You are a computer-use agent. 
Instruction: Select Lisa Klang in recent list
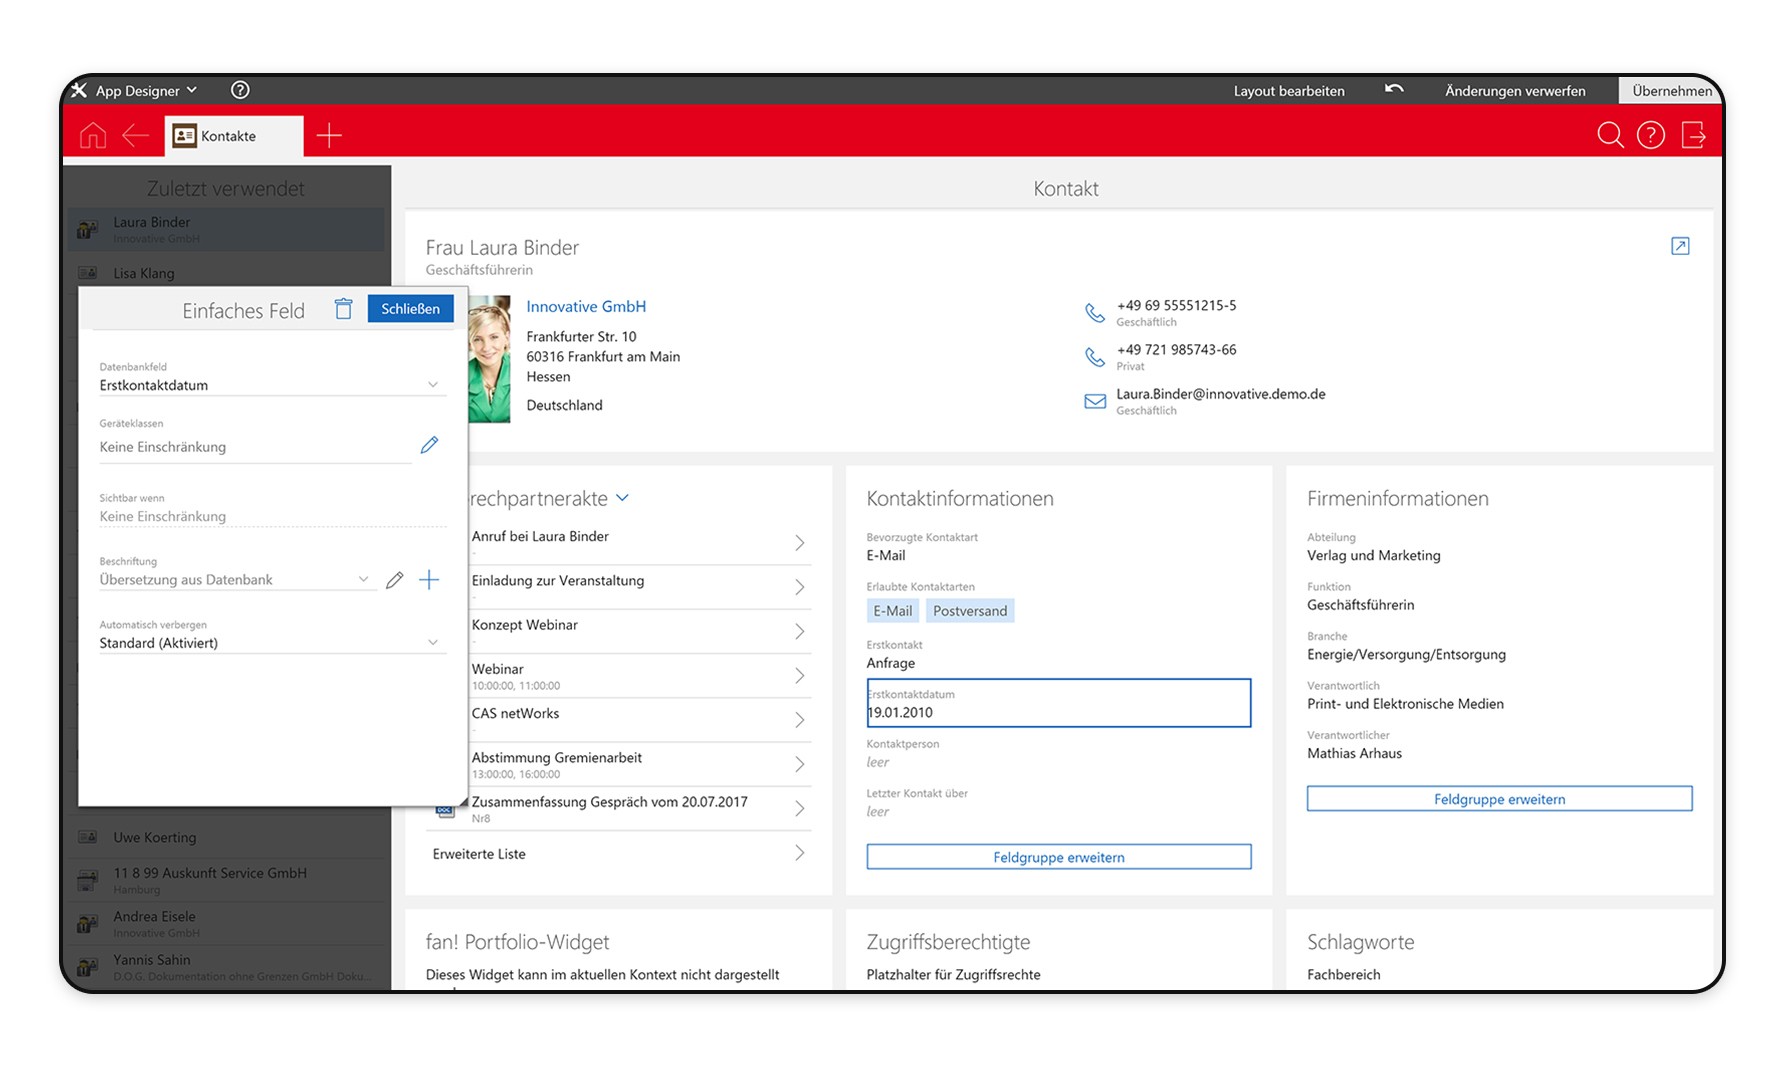226,273
